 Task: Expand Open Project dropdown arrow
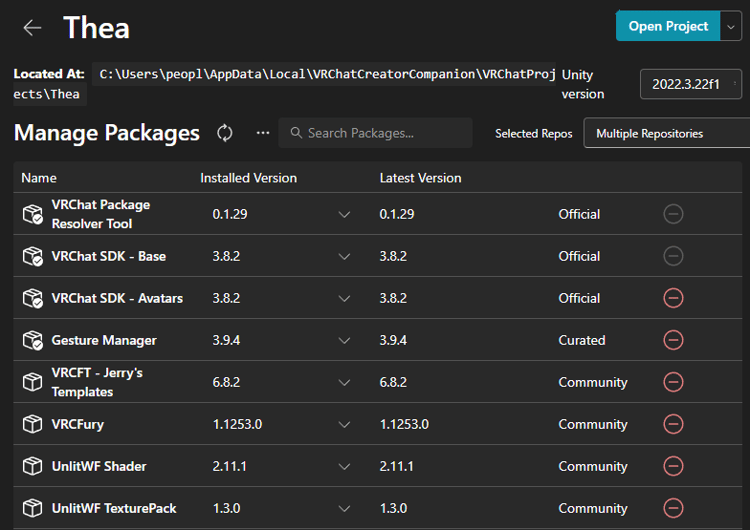pyautogui.click(x=730, y=26)
